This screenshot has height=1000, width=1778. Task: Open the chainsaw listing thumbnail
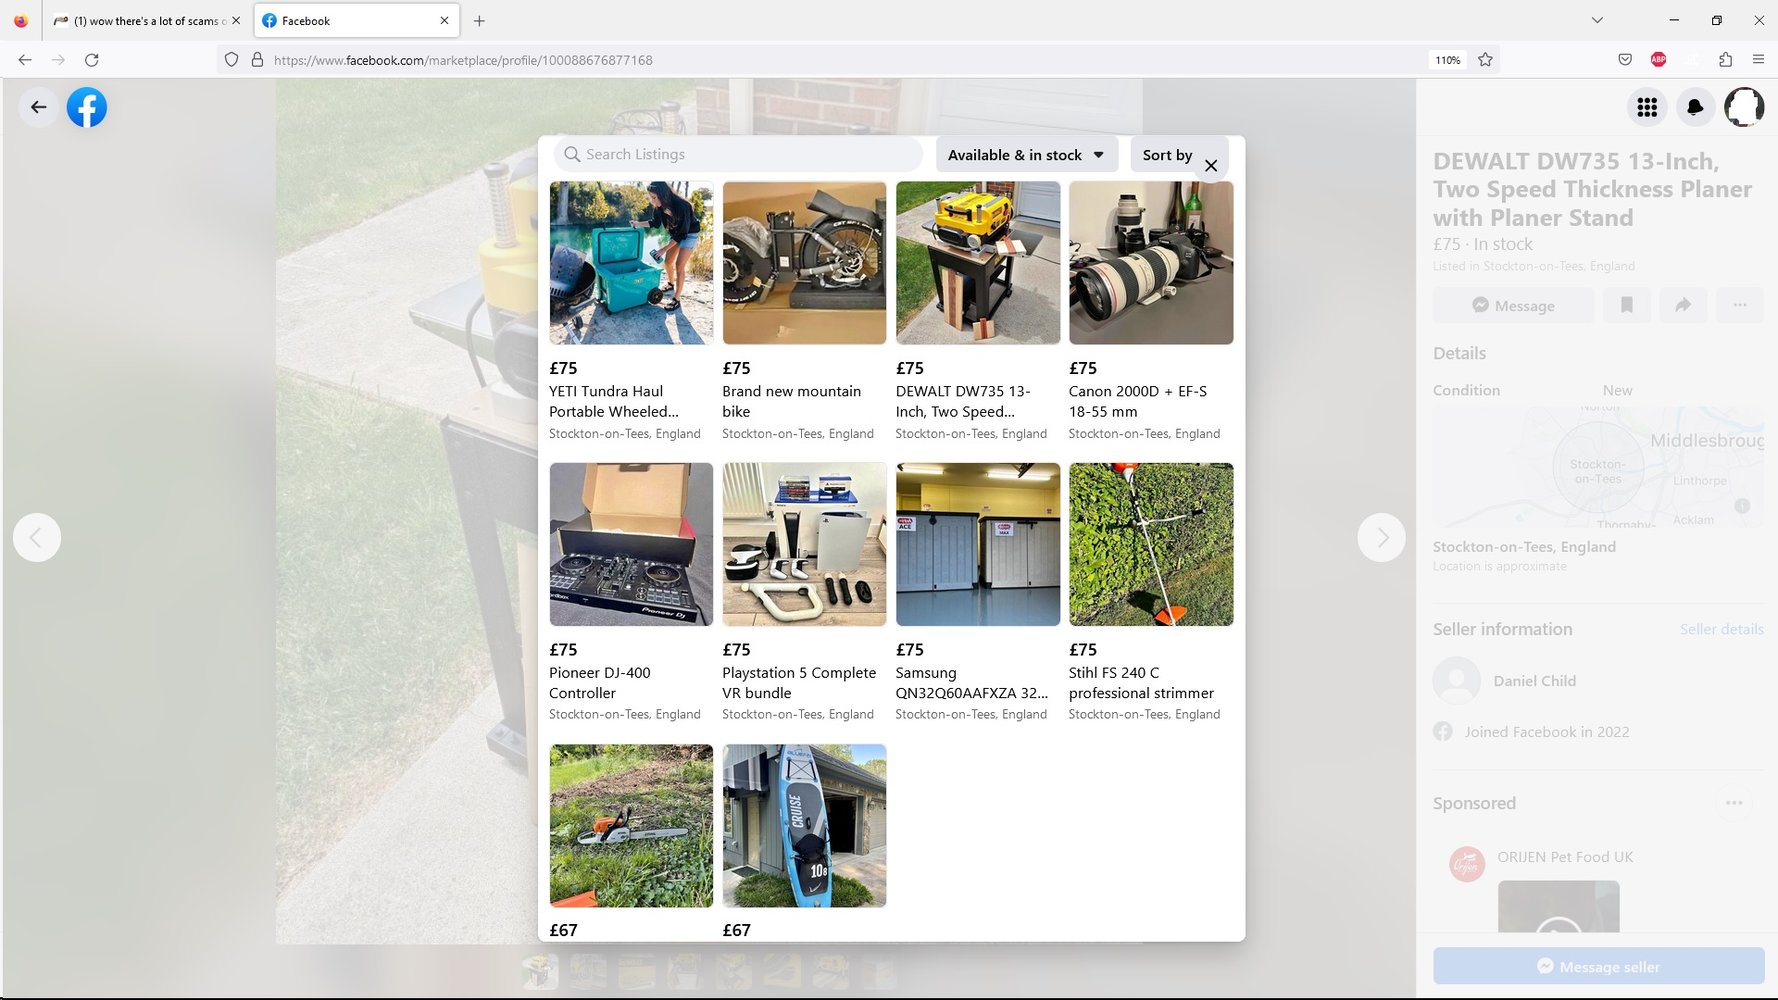[x=631, y=826]
